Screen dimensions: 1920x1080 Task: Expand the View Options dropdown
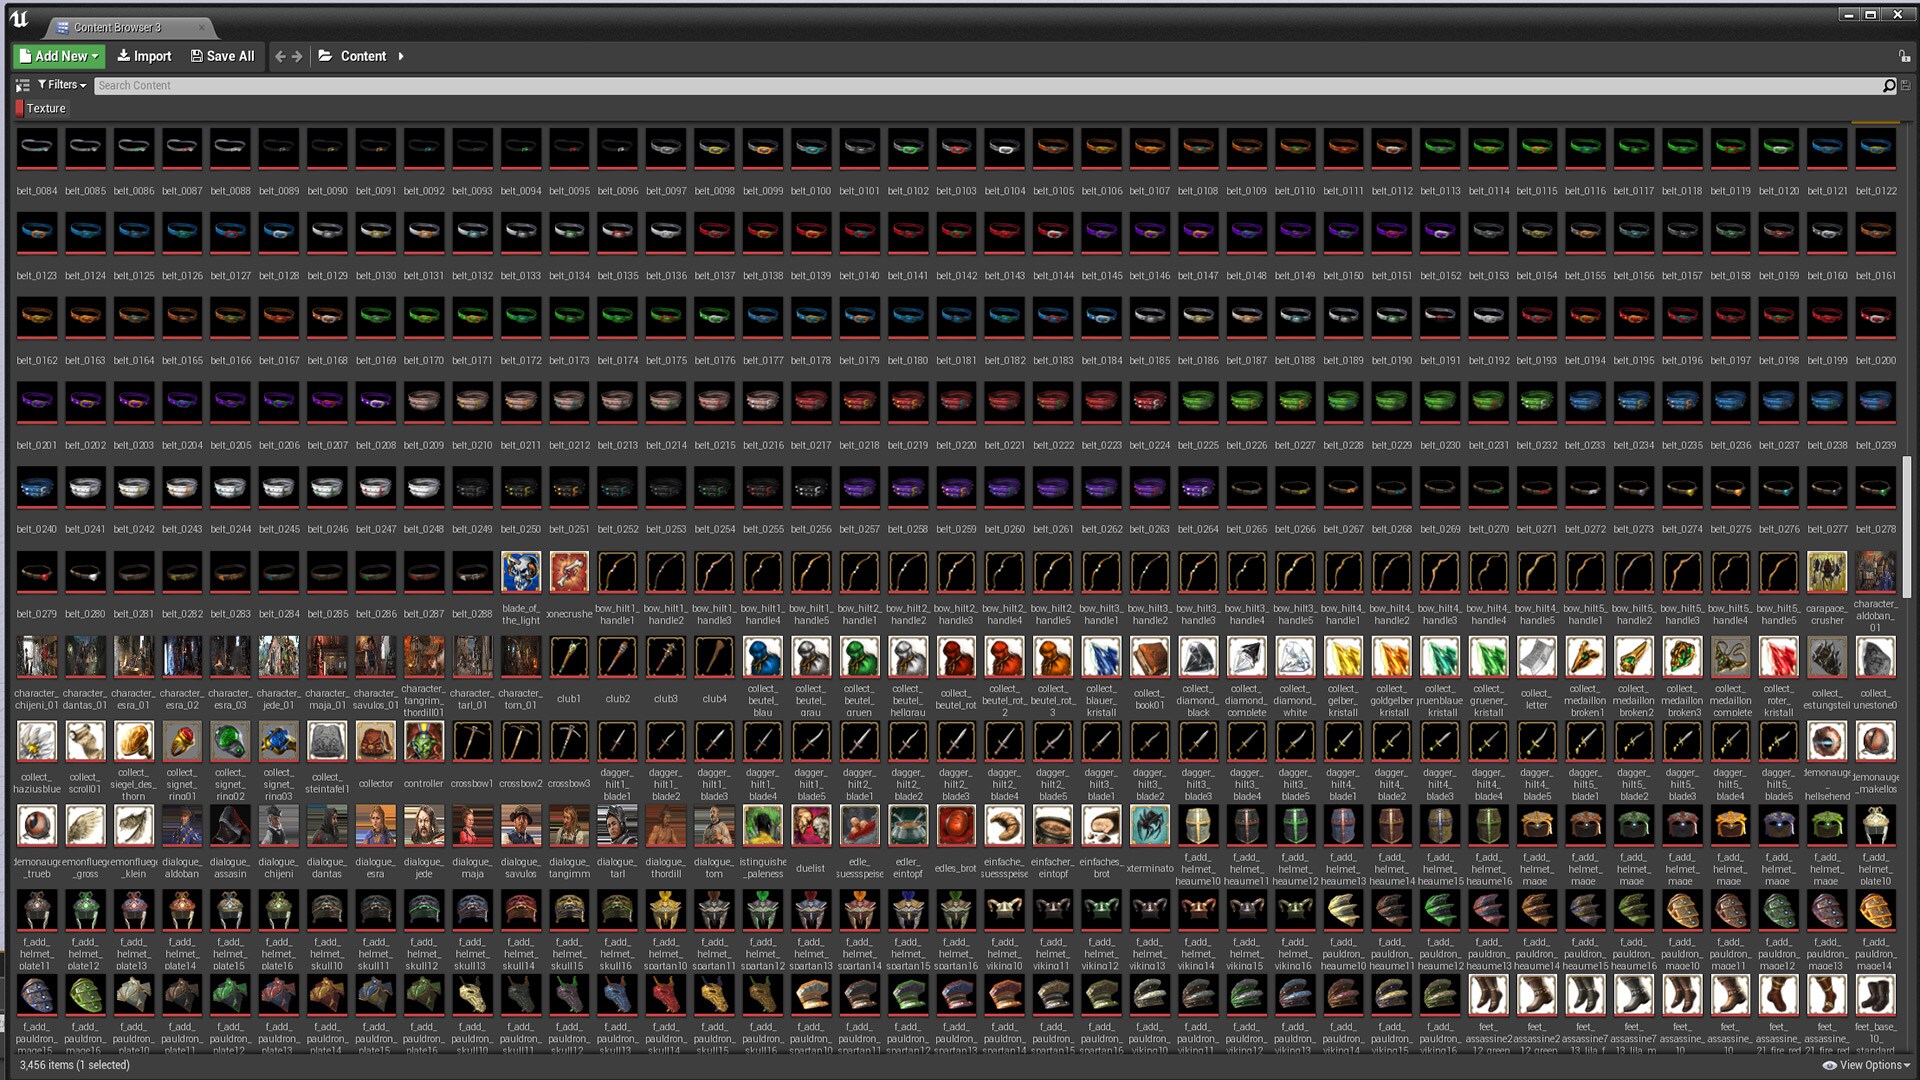1872,1066
